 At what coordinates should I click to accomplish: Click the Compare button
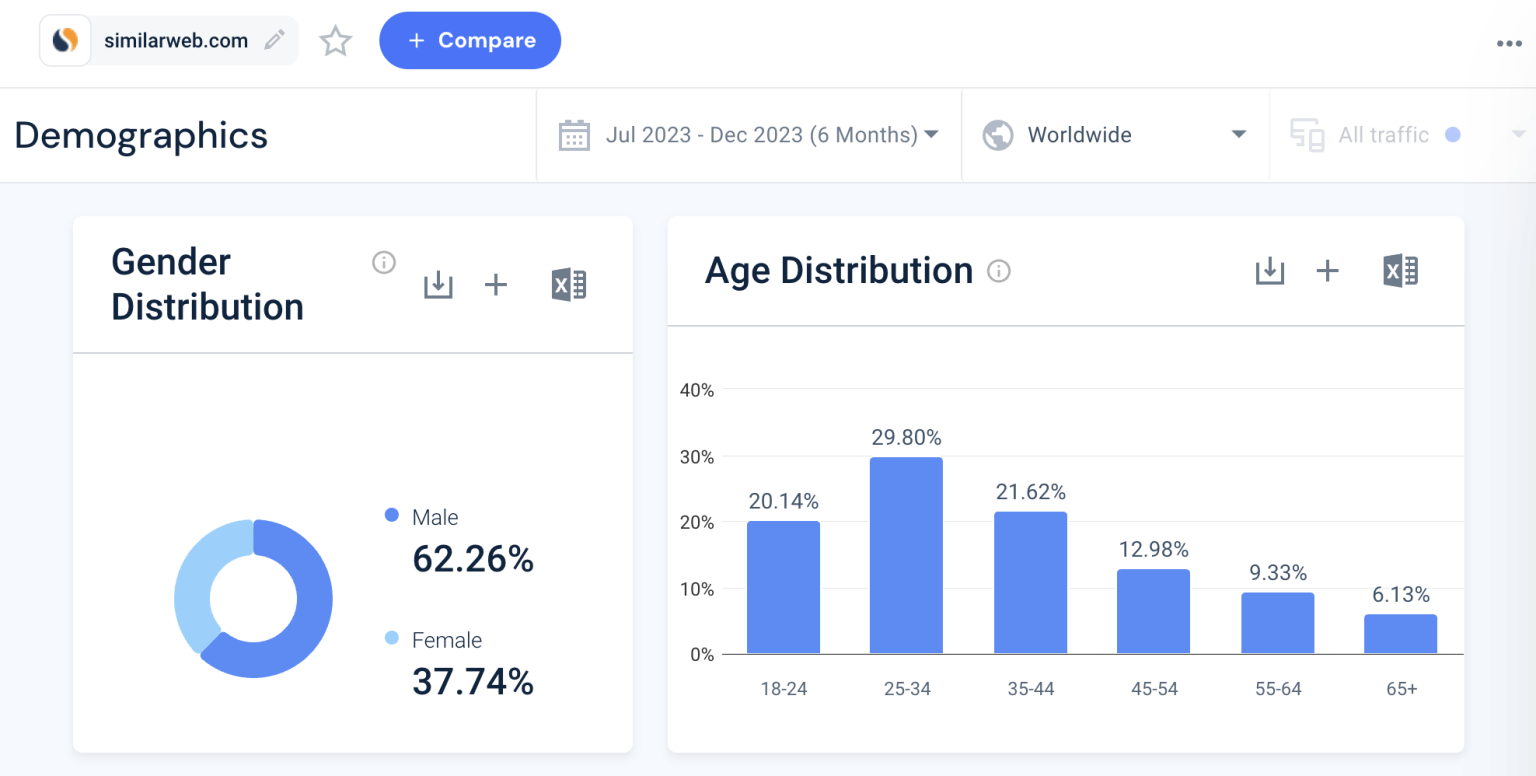(469, 40)
